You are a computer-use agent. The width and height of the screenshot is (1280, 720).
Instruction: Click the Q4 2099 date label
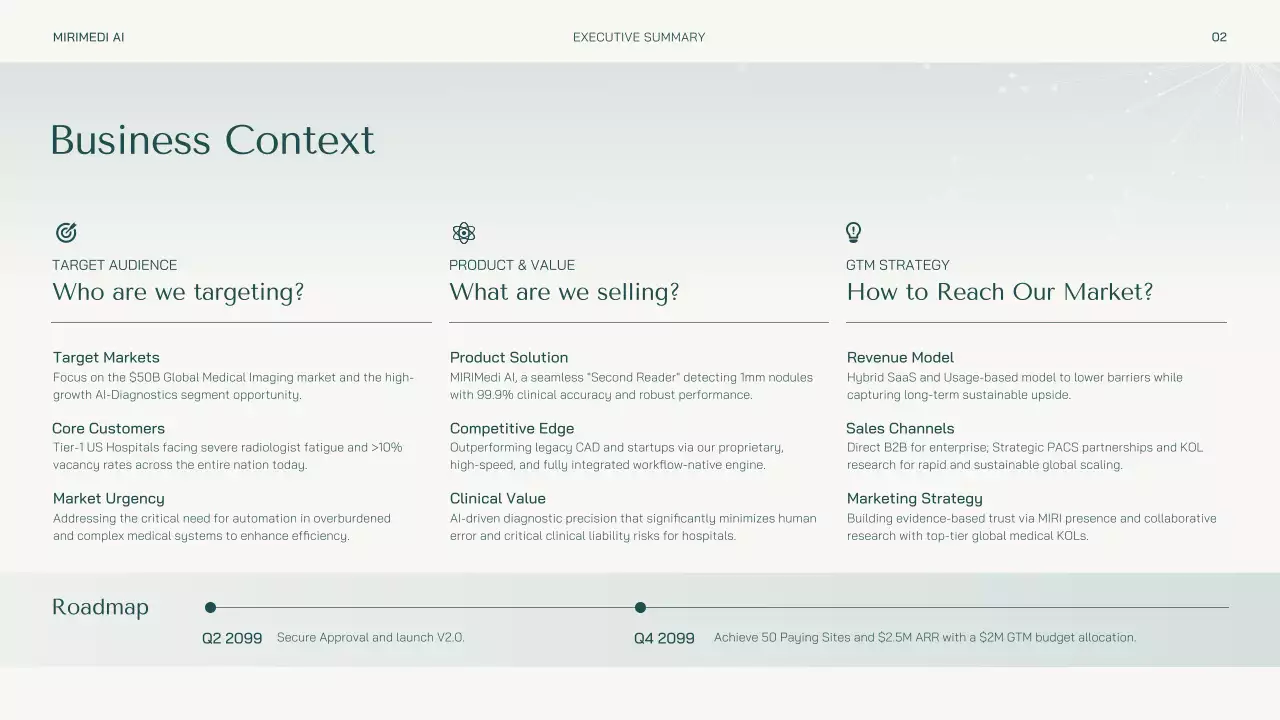click(664, 638)
